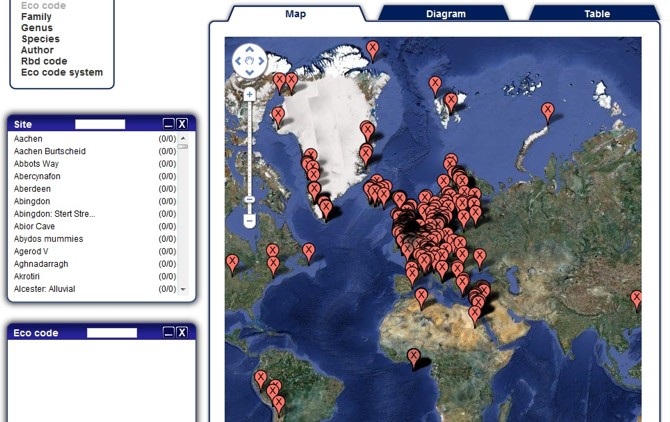Zoom in with the plus button
Image resolution: width=670 pixels, height=422 pixels.
coord(250,94)
